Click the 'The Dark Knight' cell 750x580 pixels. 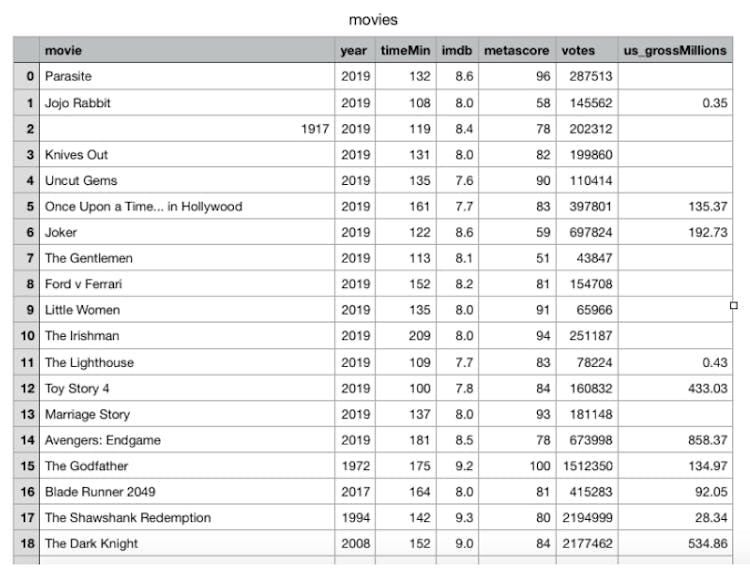pyautogui.click(x=91, y=544)
